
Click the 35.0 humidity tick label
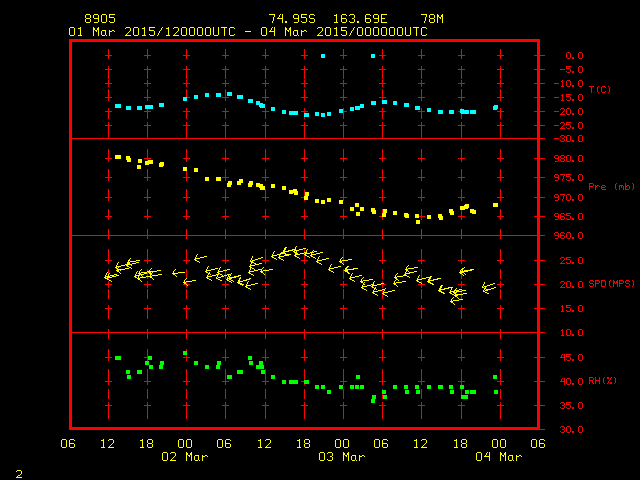[x=571, y=405]
